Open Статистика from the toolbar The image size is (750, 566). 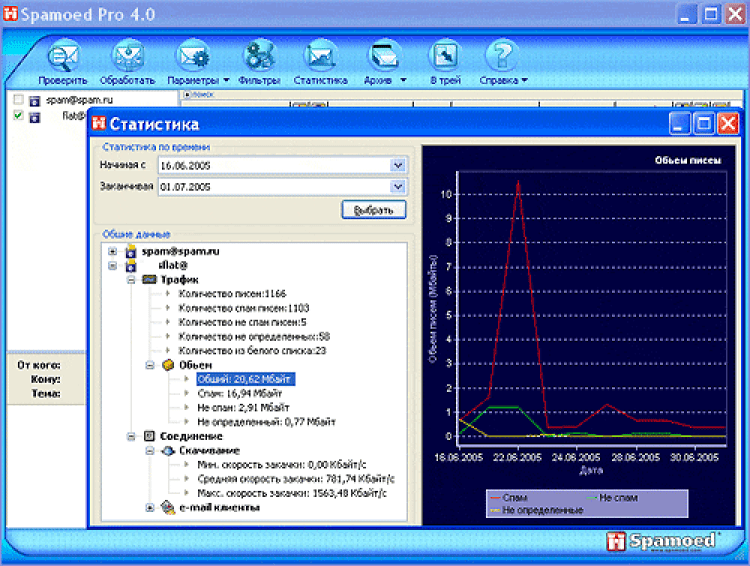pos(320,56)
